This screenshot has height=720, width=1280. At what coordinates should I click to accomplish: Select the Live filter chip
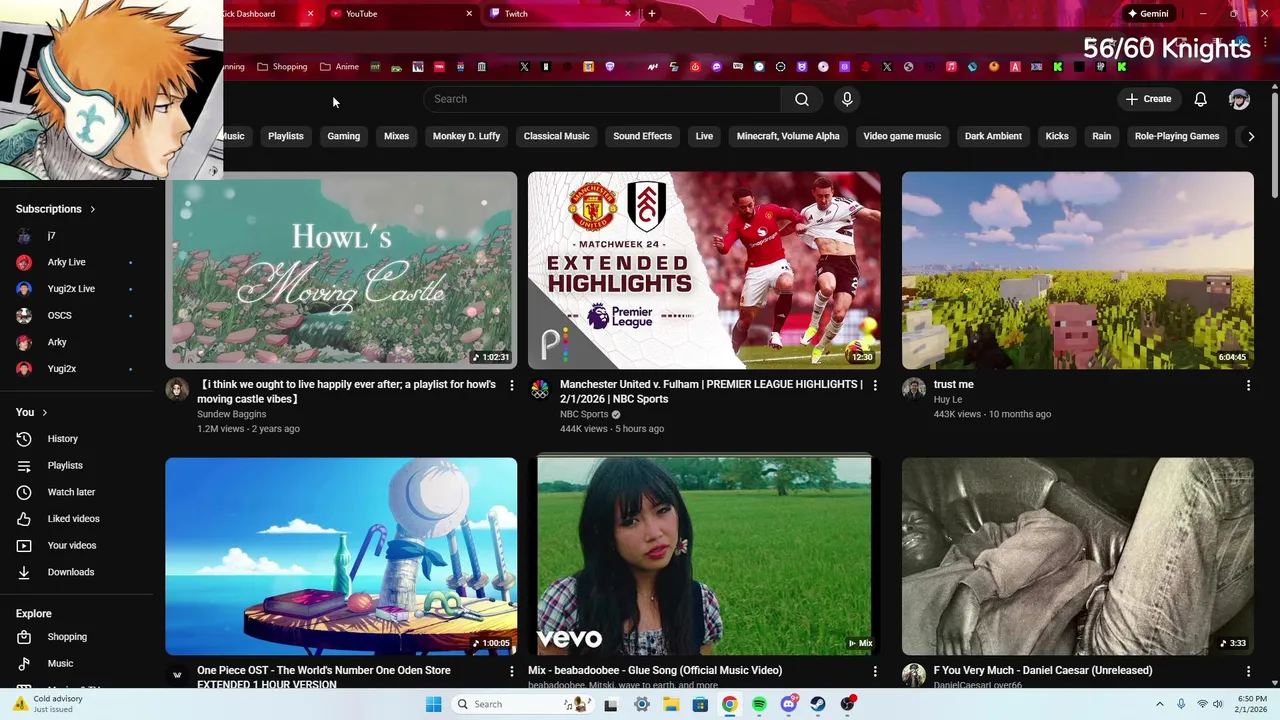[704, 136]
